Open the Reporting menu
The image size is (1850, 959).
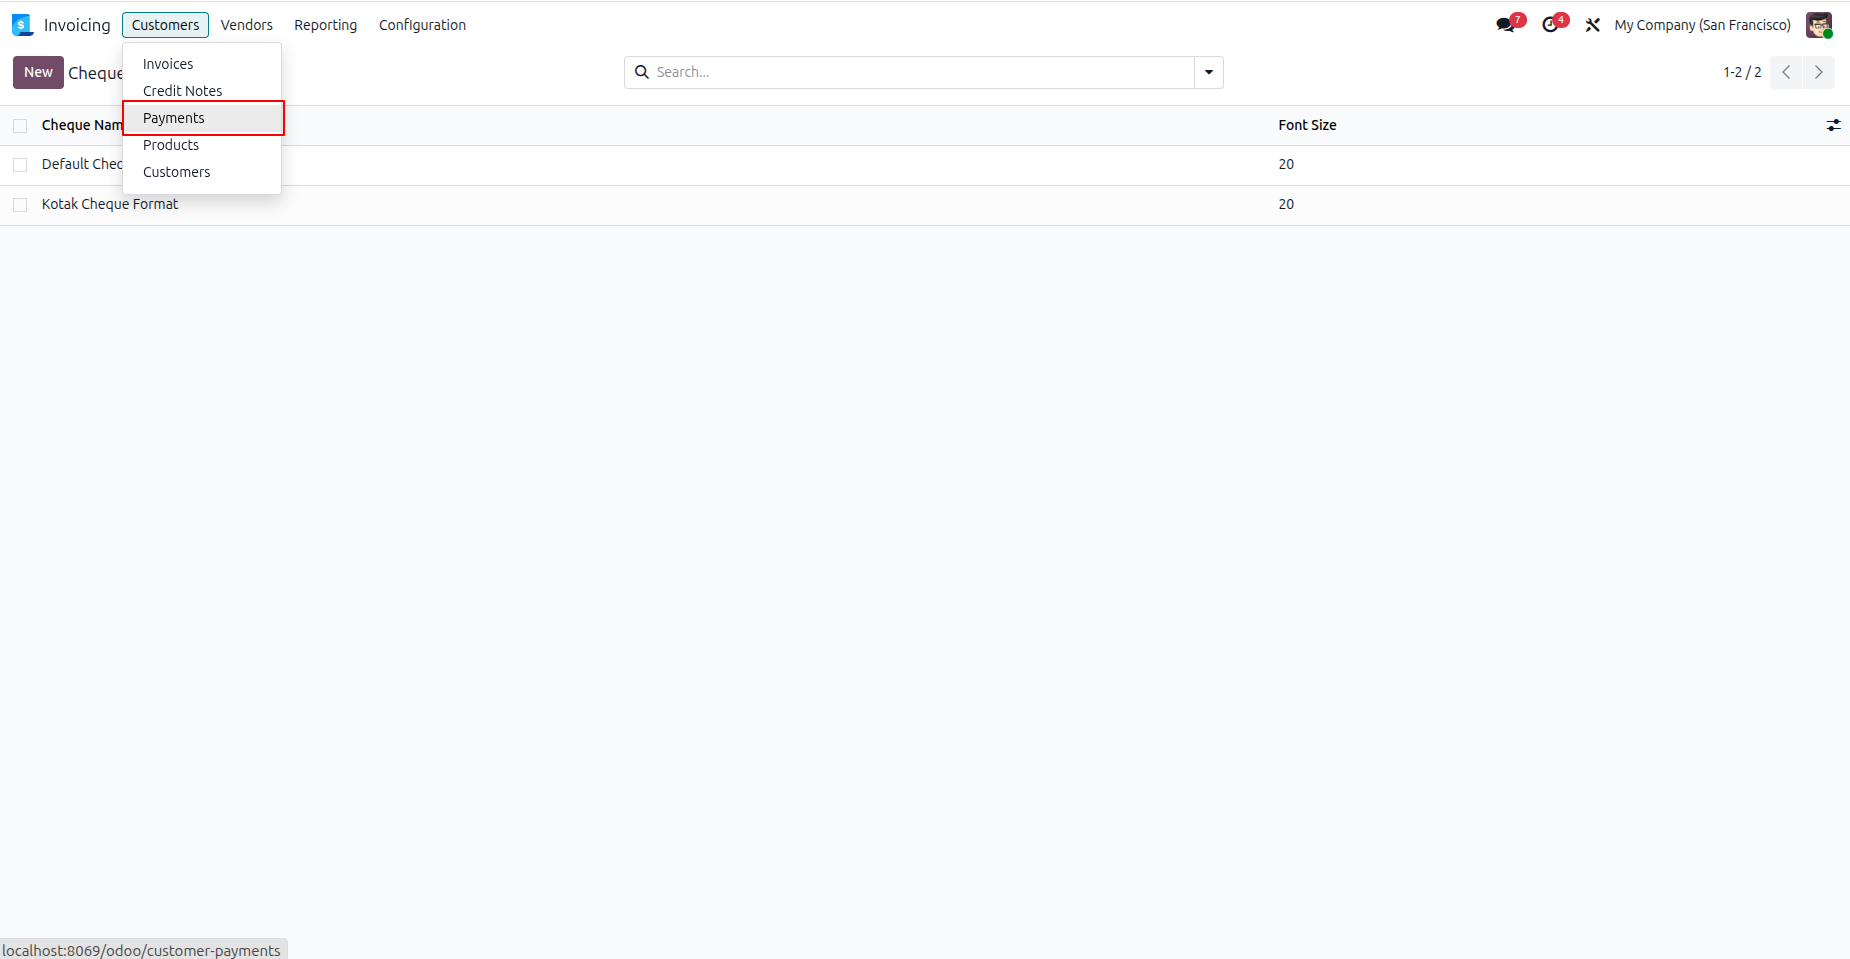(326, 25)
